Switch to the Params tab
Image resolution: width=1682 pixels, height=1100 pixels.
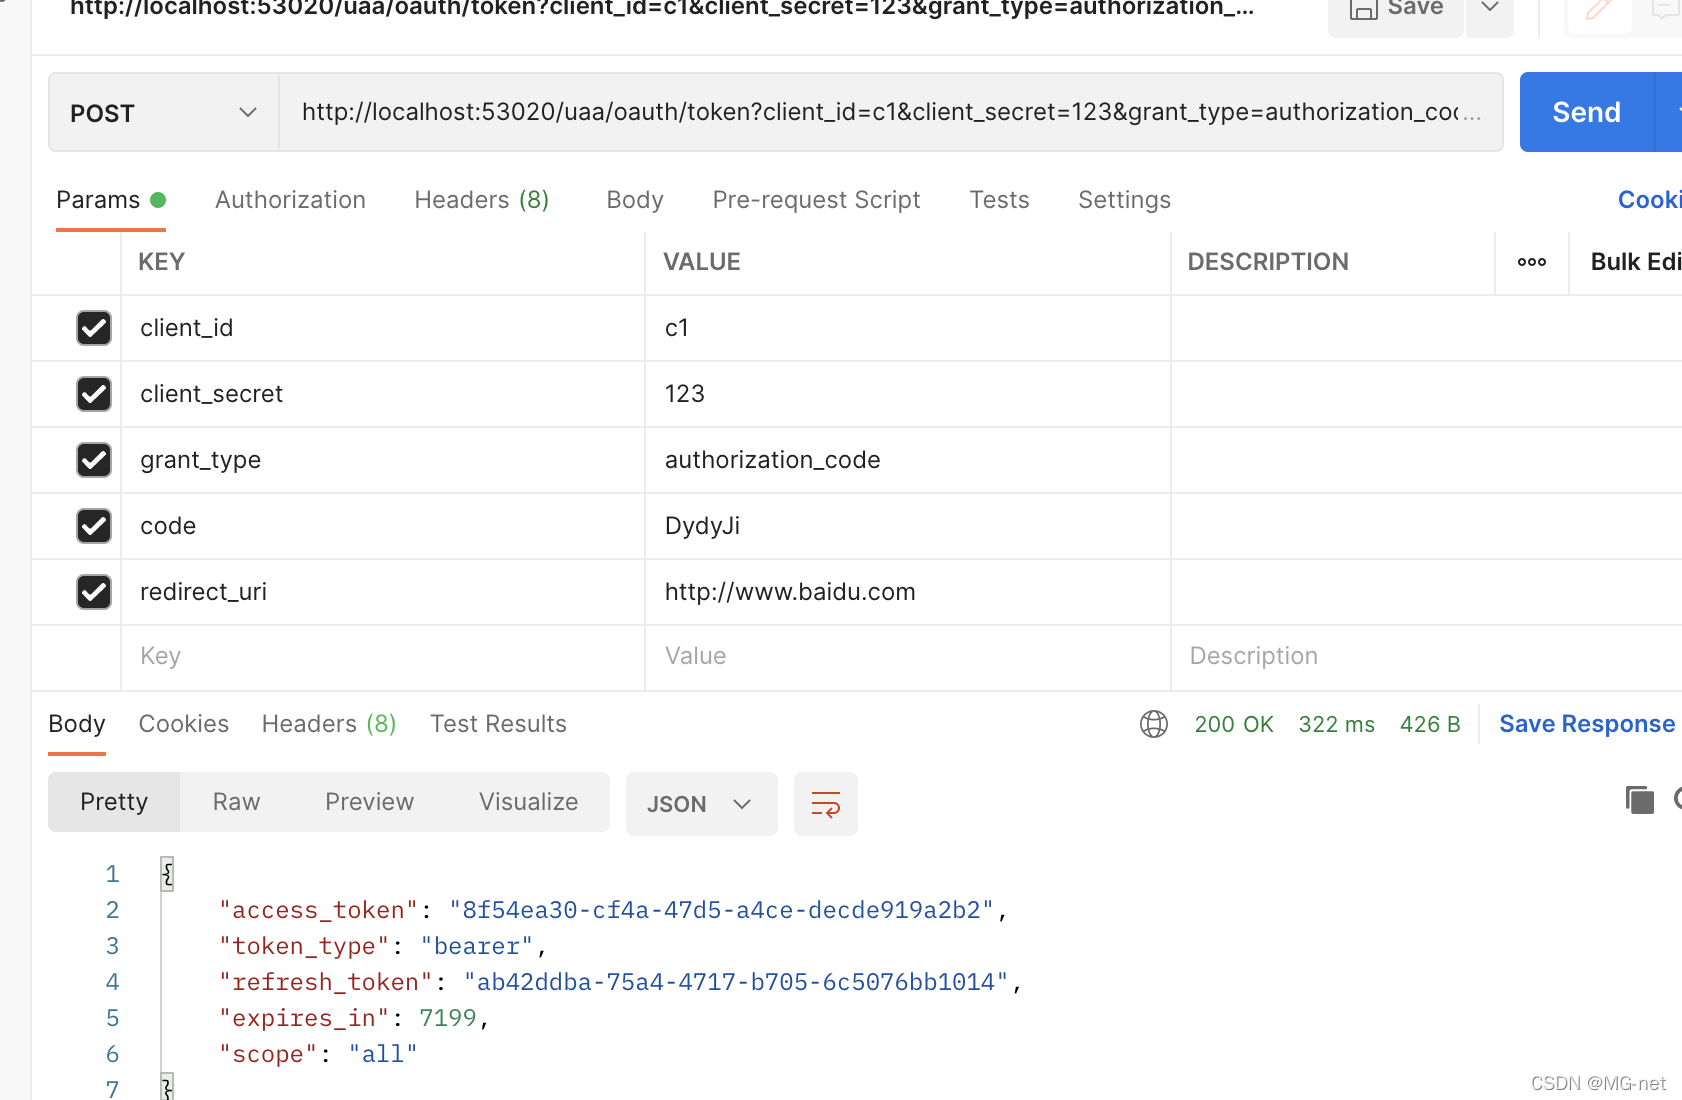point(111,200)
